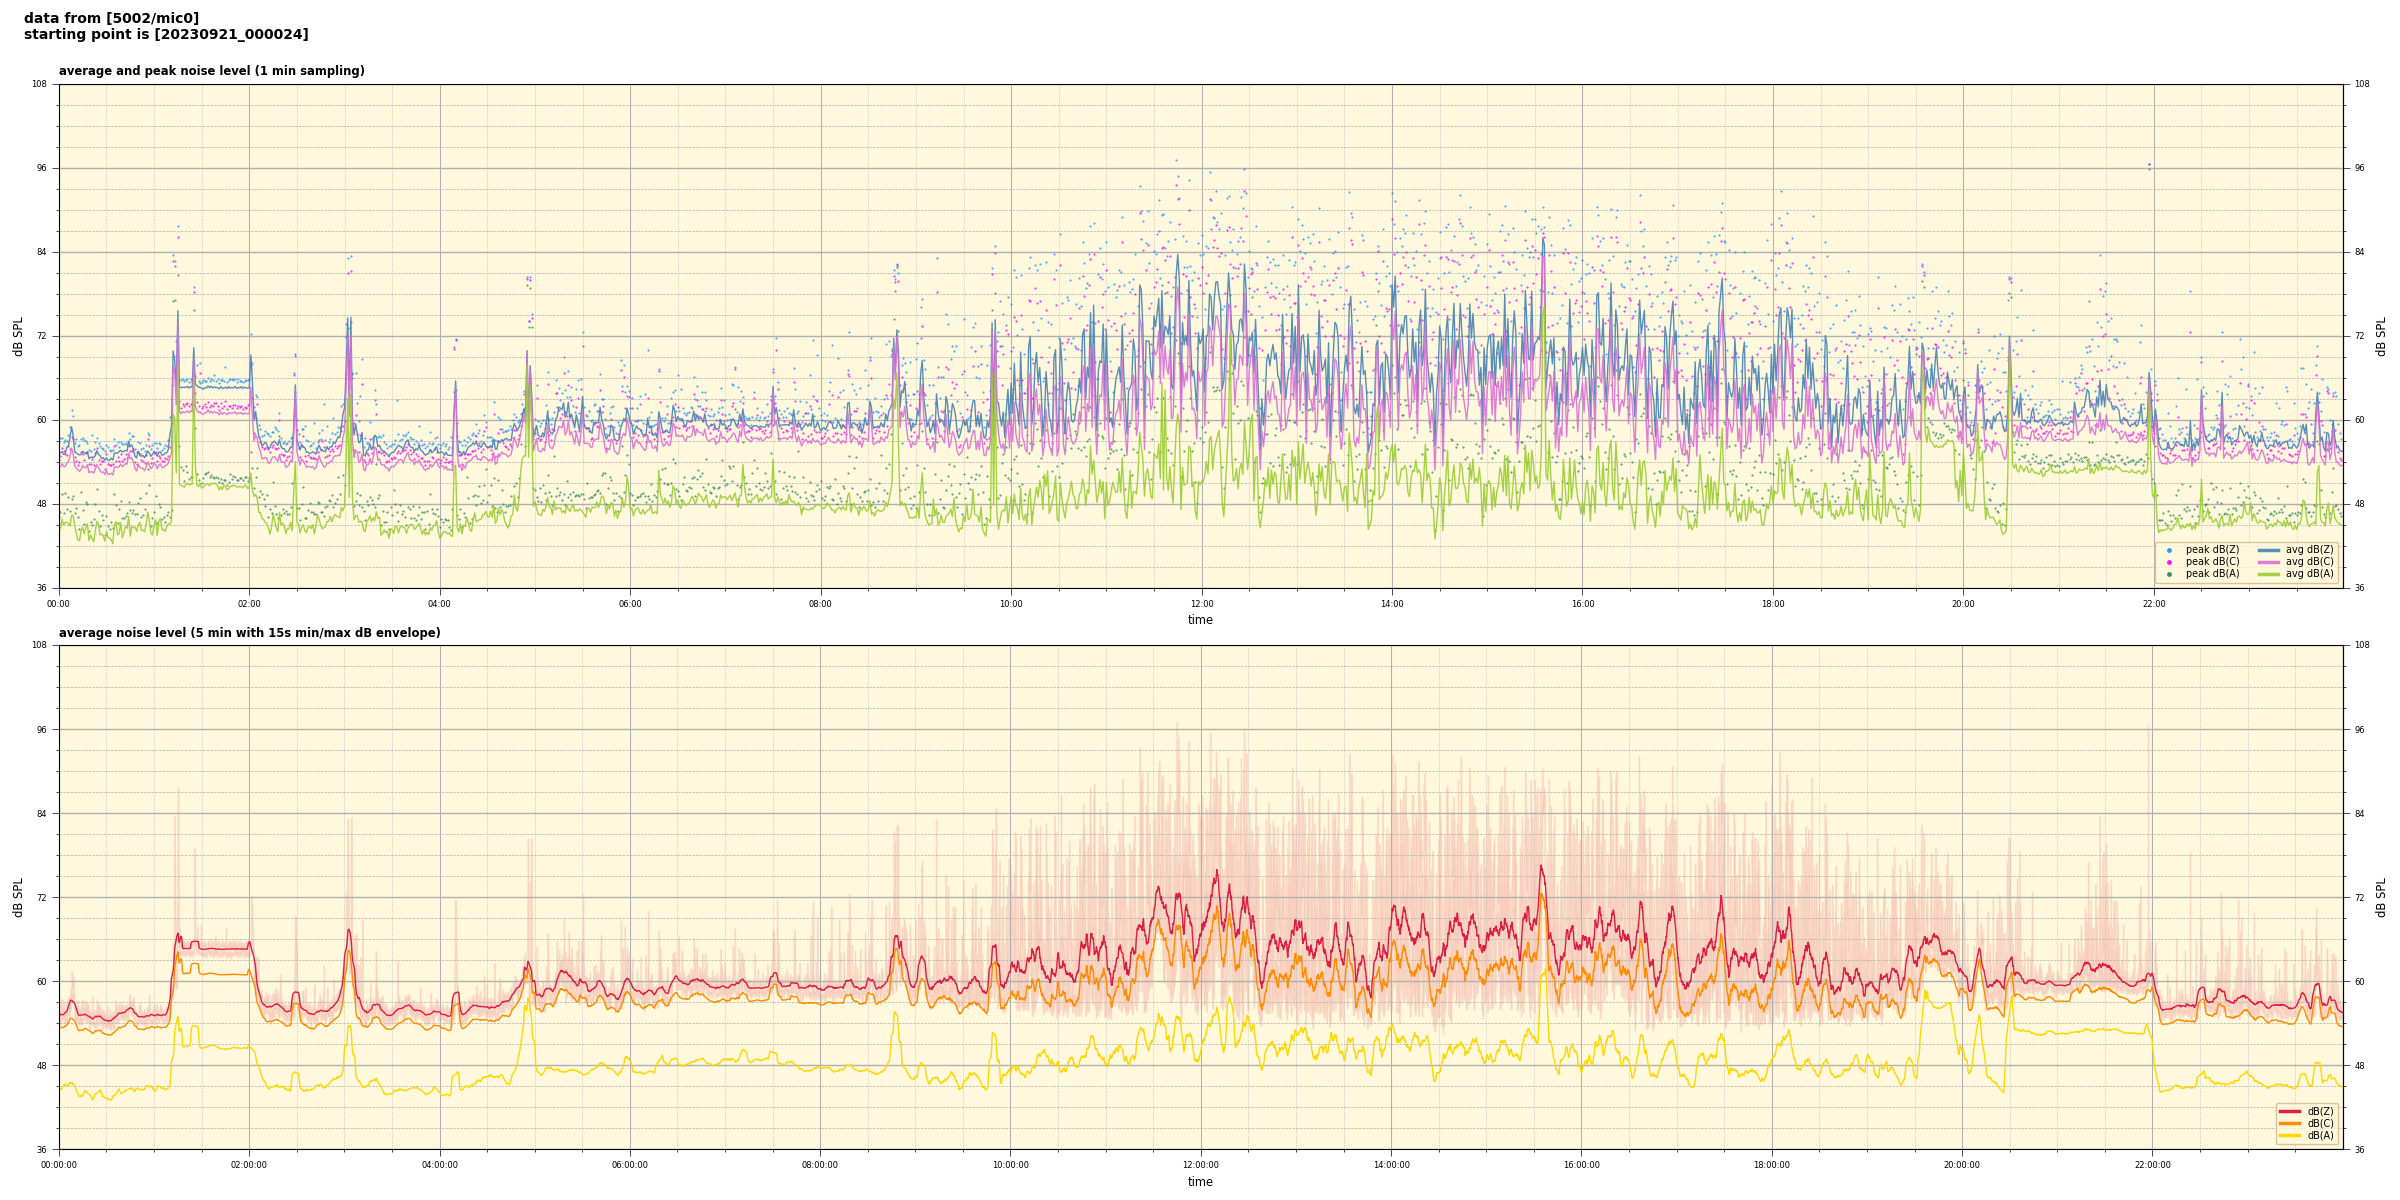
Task: Click the avg dB(Z) legend line swatch
Action: [2268, 550]
